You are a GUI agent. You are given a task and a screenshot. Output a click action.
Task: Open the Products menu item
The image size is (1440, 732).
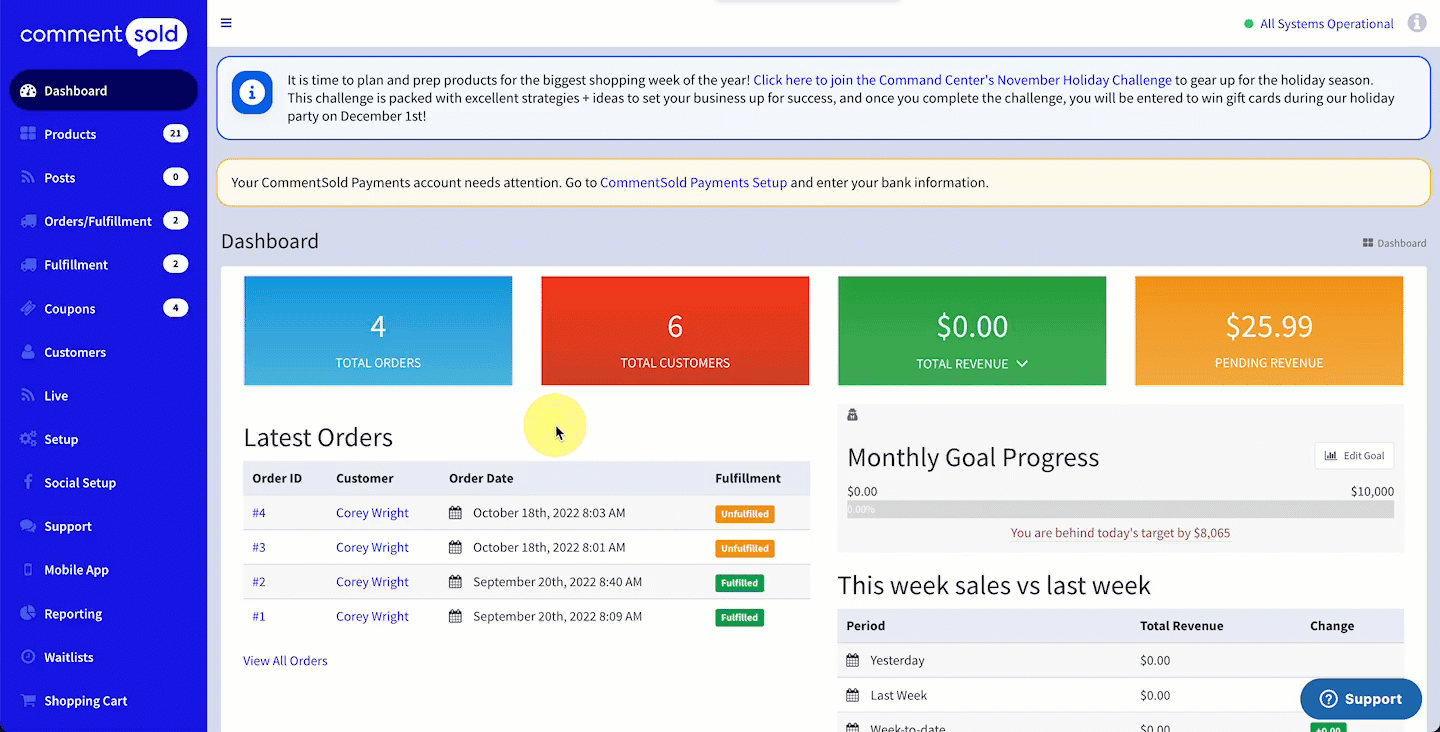[103, 134]
